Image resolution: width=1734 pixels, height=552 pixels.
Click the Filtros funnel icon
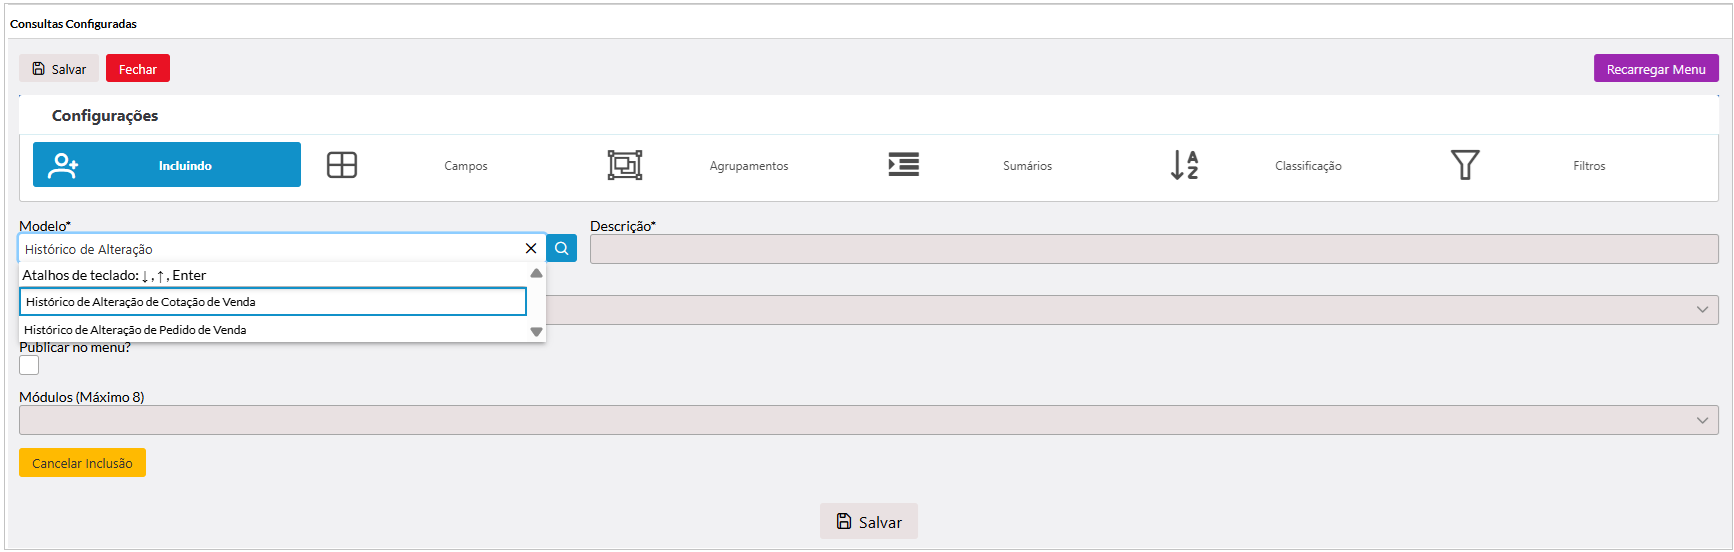(1465, 165)
